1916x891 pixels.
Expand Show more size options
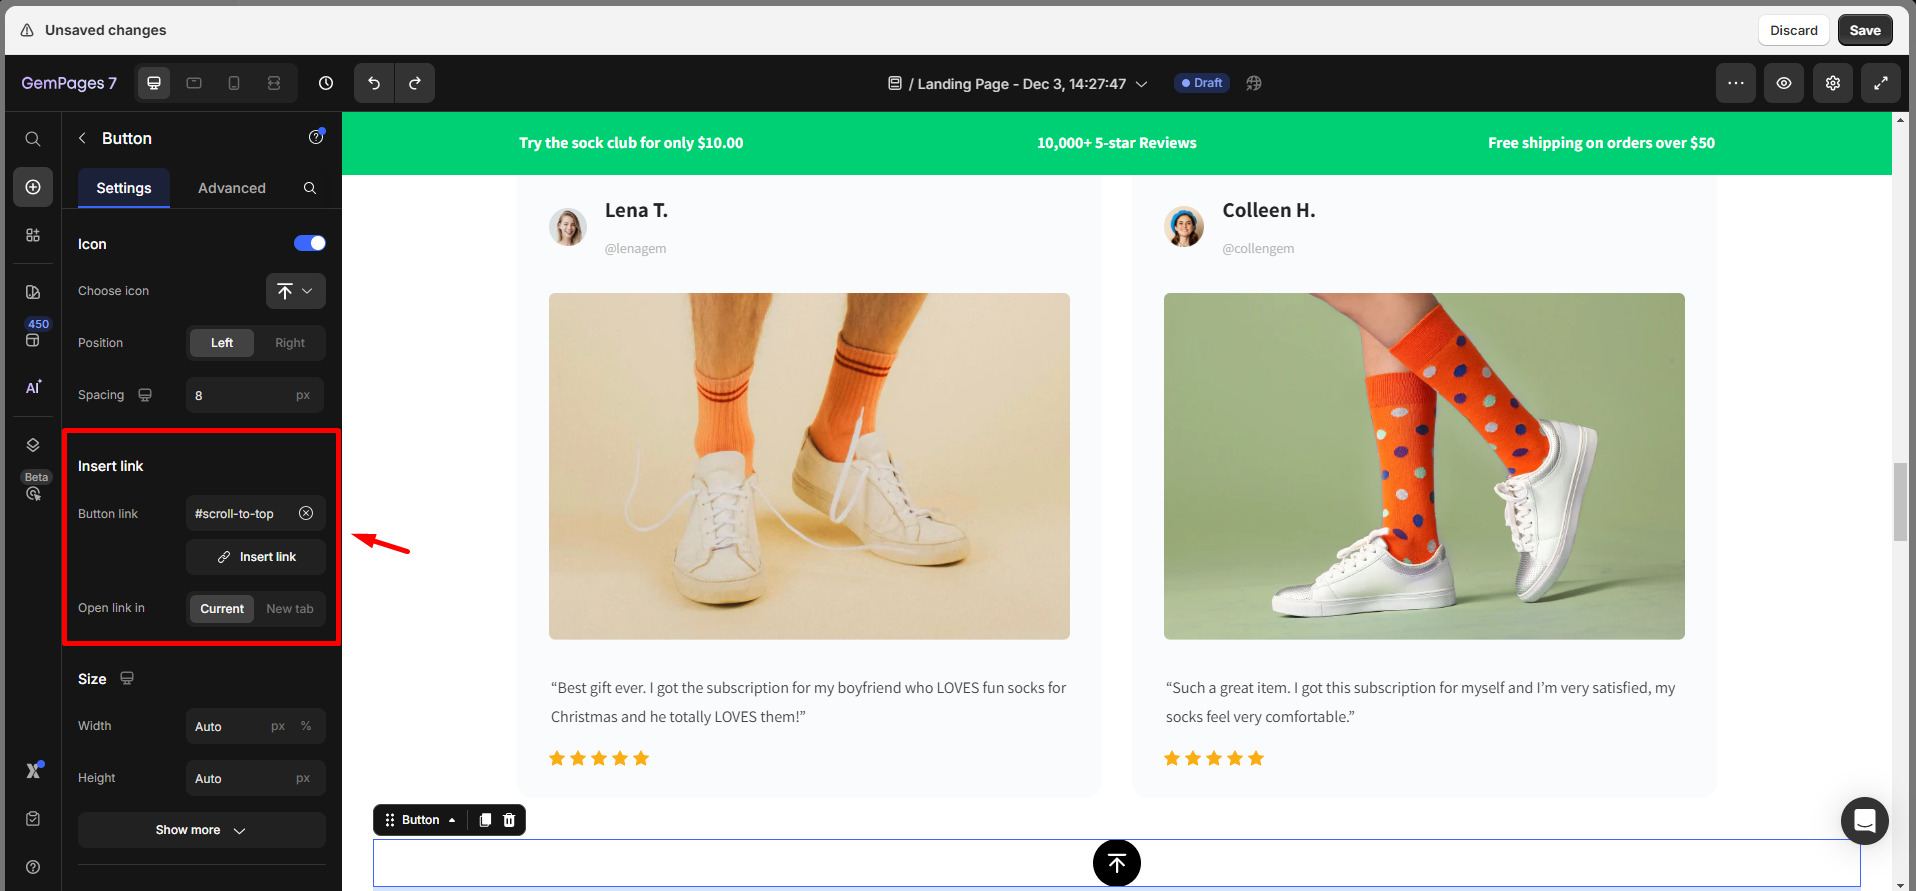pos(201,830)
